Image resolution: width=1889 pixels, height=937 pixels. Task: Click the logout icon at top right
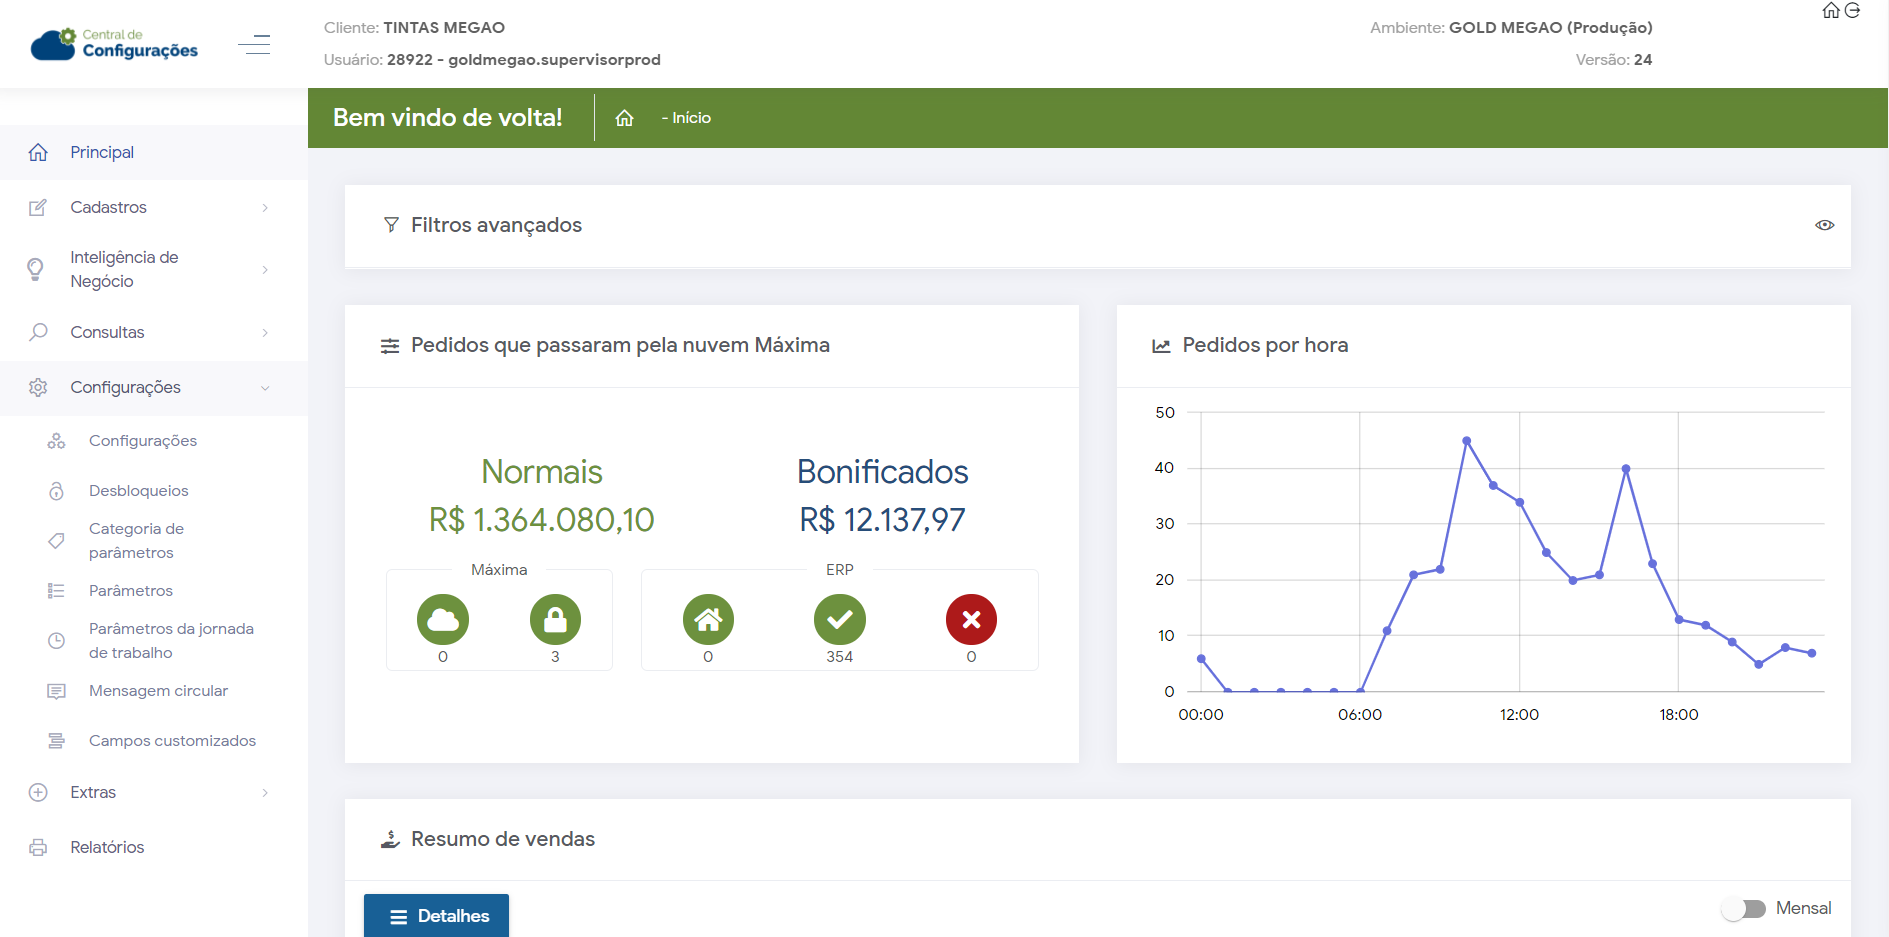coord(1852,11)
